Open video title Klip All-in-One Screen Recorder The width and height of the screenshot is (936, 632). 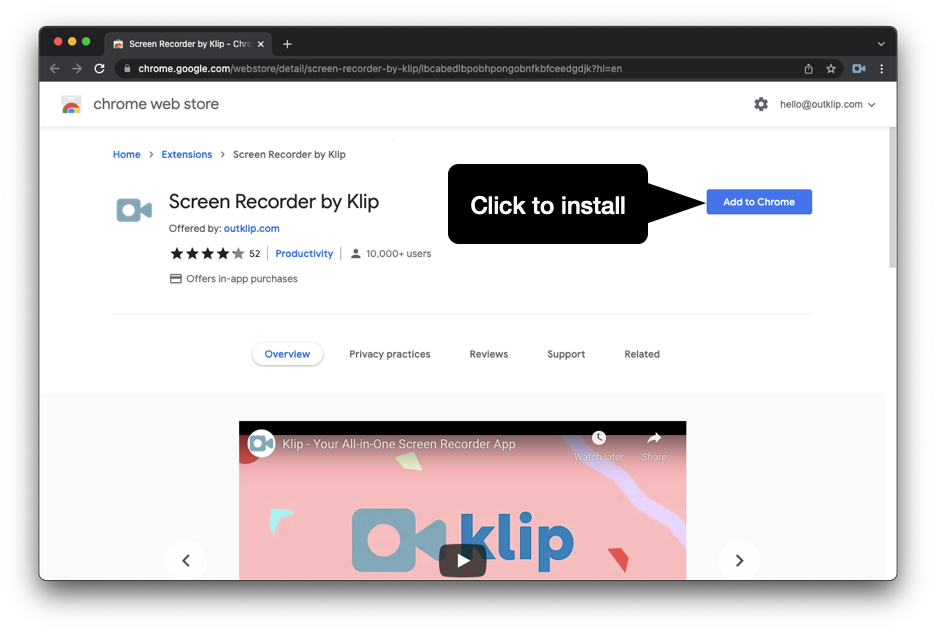[x=399, y=444]
